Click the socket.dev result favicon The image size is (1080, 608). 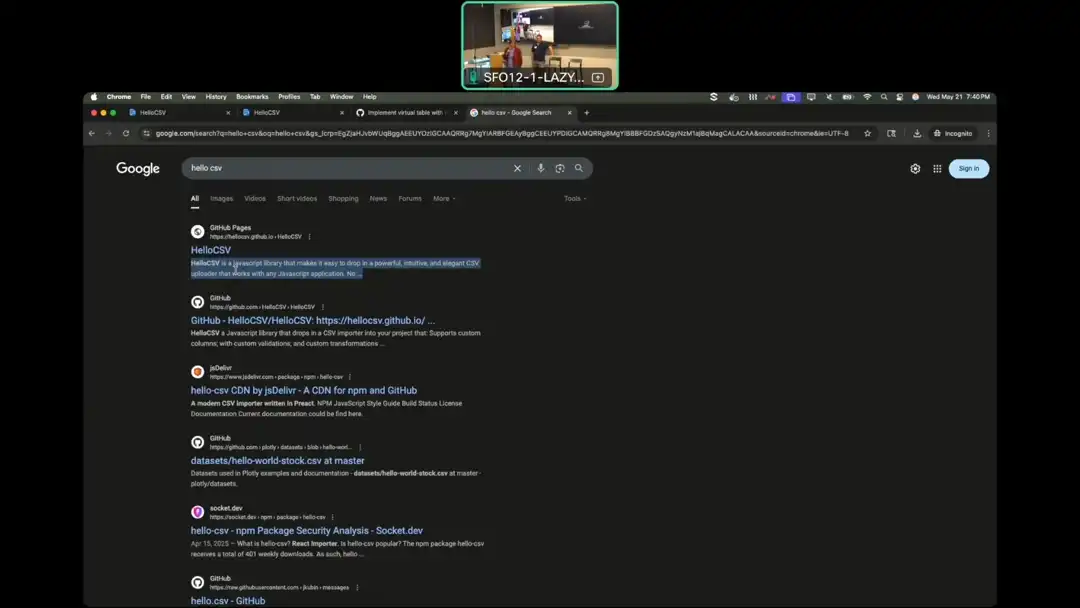pos(198,512)
